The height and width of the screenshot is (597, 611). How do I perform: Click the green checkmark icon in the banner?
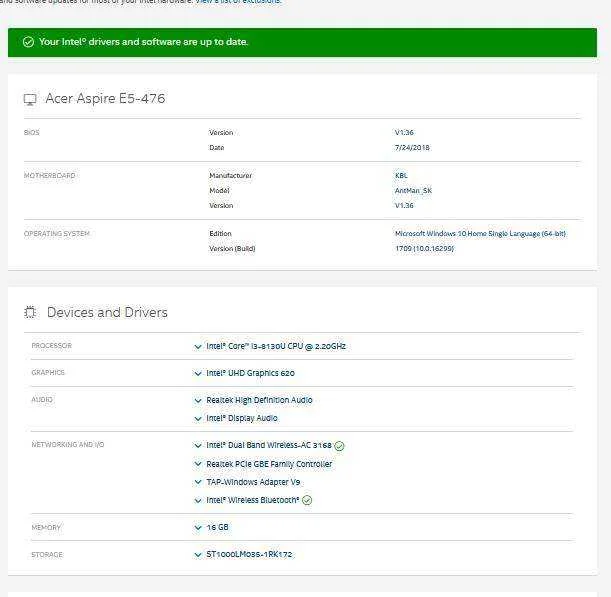(x=28, y=42)
